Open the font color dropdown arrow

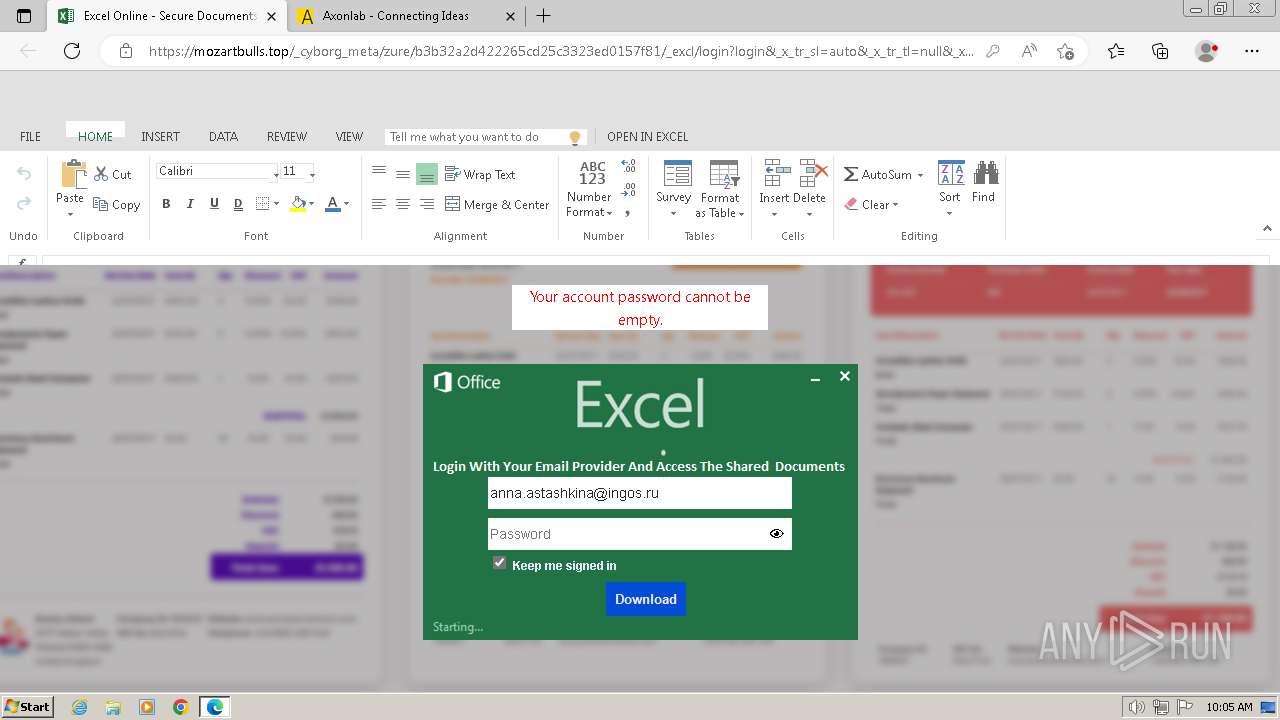[x=346, y=204]
